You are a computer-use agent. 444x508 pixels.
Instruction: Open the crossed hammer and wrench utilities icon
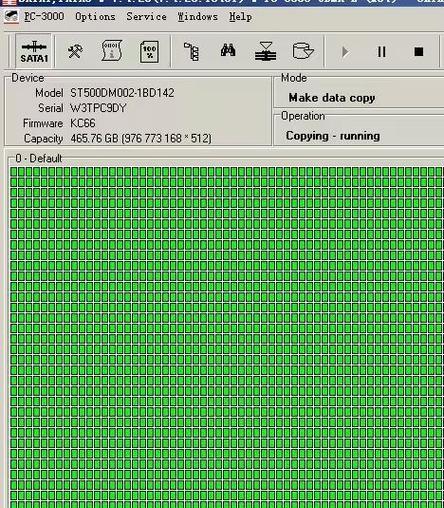75,52
